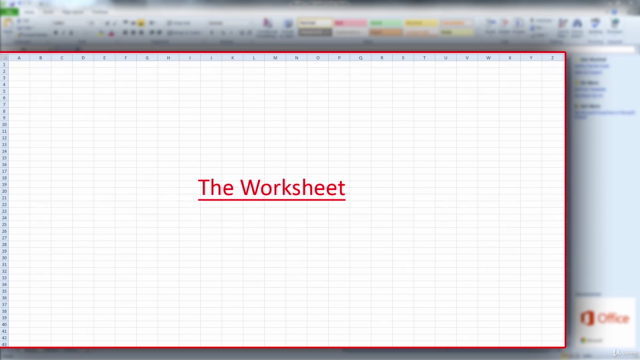Select row 1 header

tap(4, 64)
